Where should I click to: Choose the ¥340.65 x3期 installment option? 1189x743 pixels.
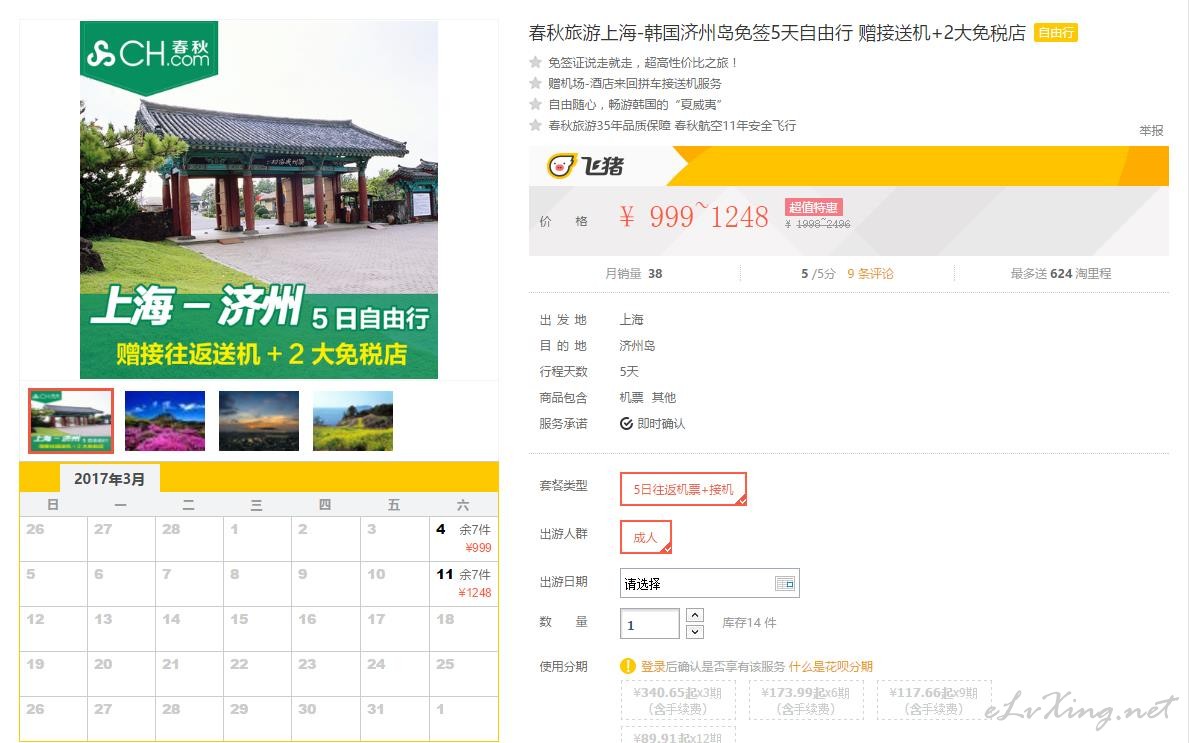click(678, 700)
